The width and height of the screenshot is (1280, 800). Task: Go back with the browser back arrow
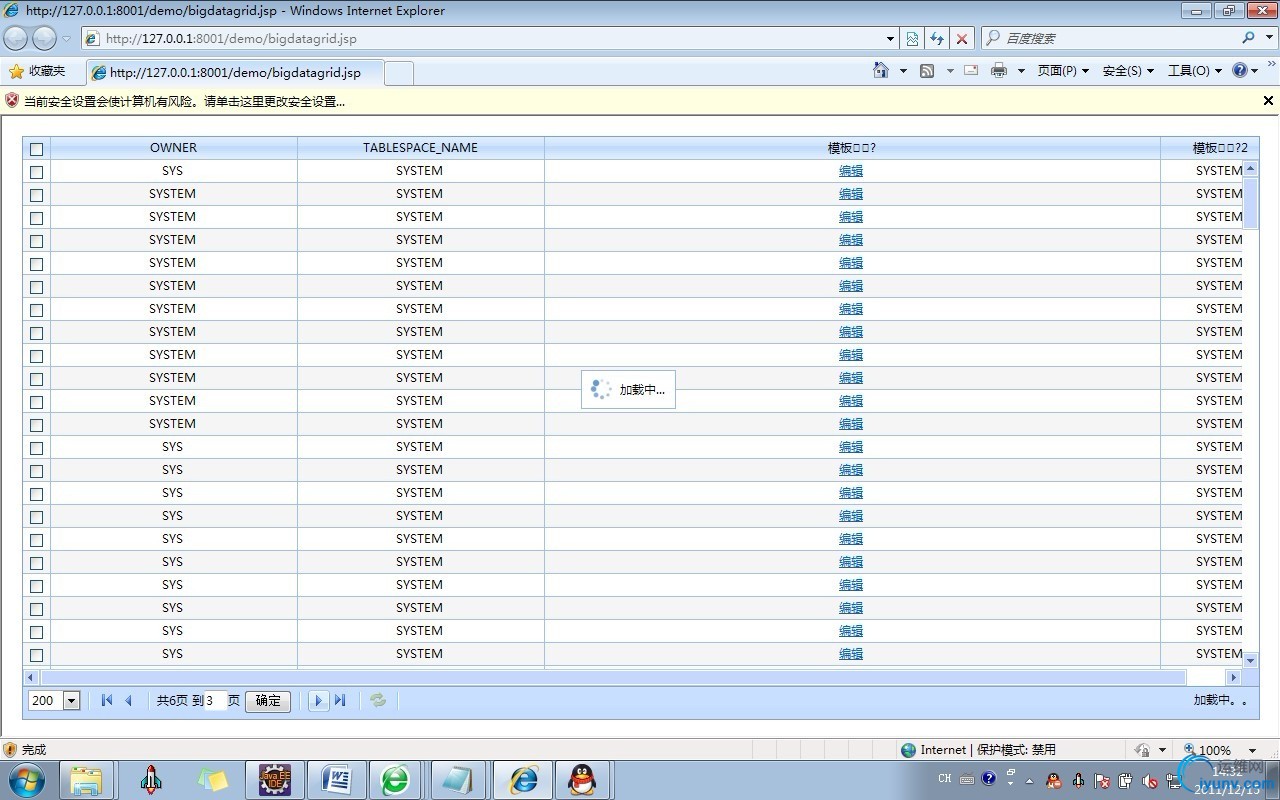click(x=16, y=38)
